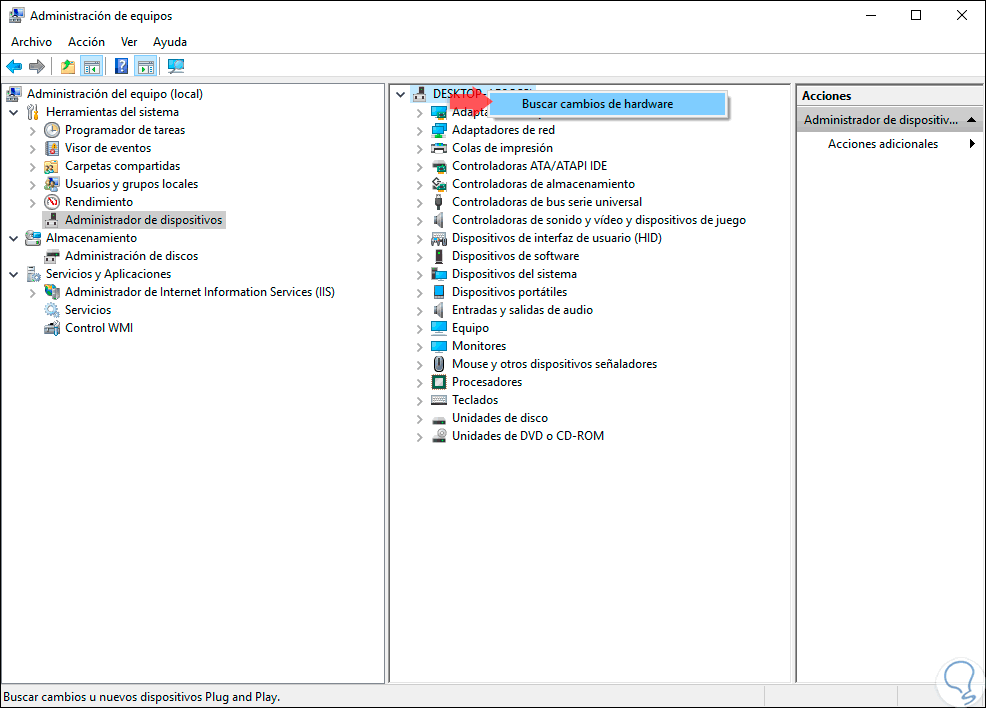This screenshot has width=986, height=708.
Task: Open the Ver menu
Action: click(129, 41)
